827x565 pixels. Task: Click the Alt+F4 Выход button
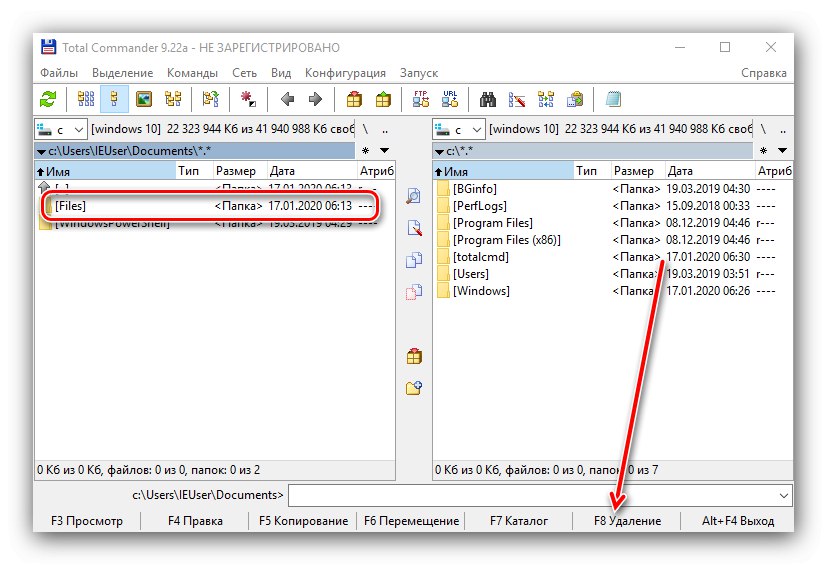(738, 521)
